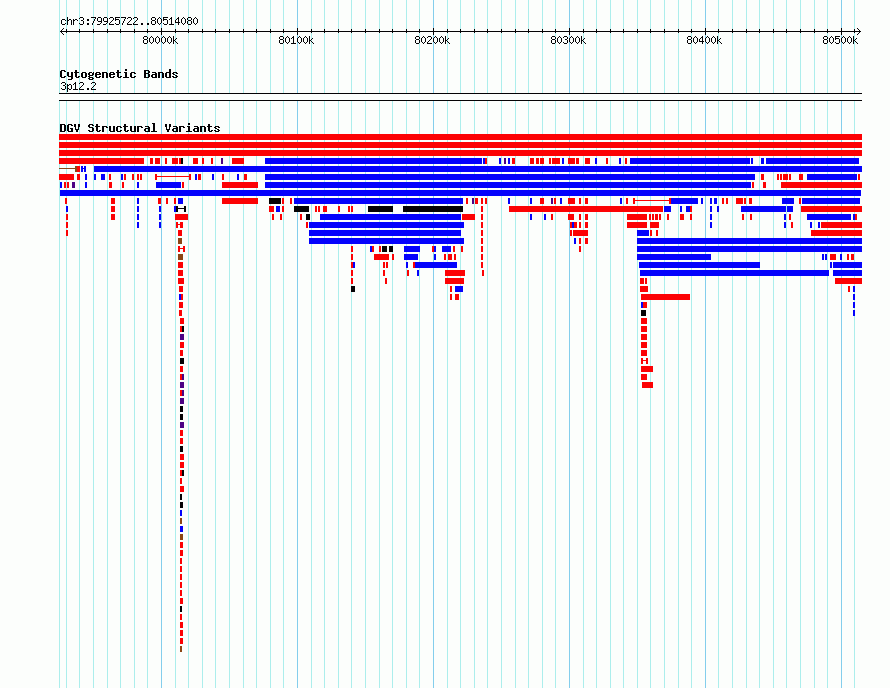Click the topmost full-width red variant bar

pyautogui.click(x=460, y=137)
